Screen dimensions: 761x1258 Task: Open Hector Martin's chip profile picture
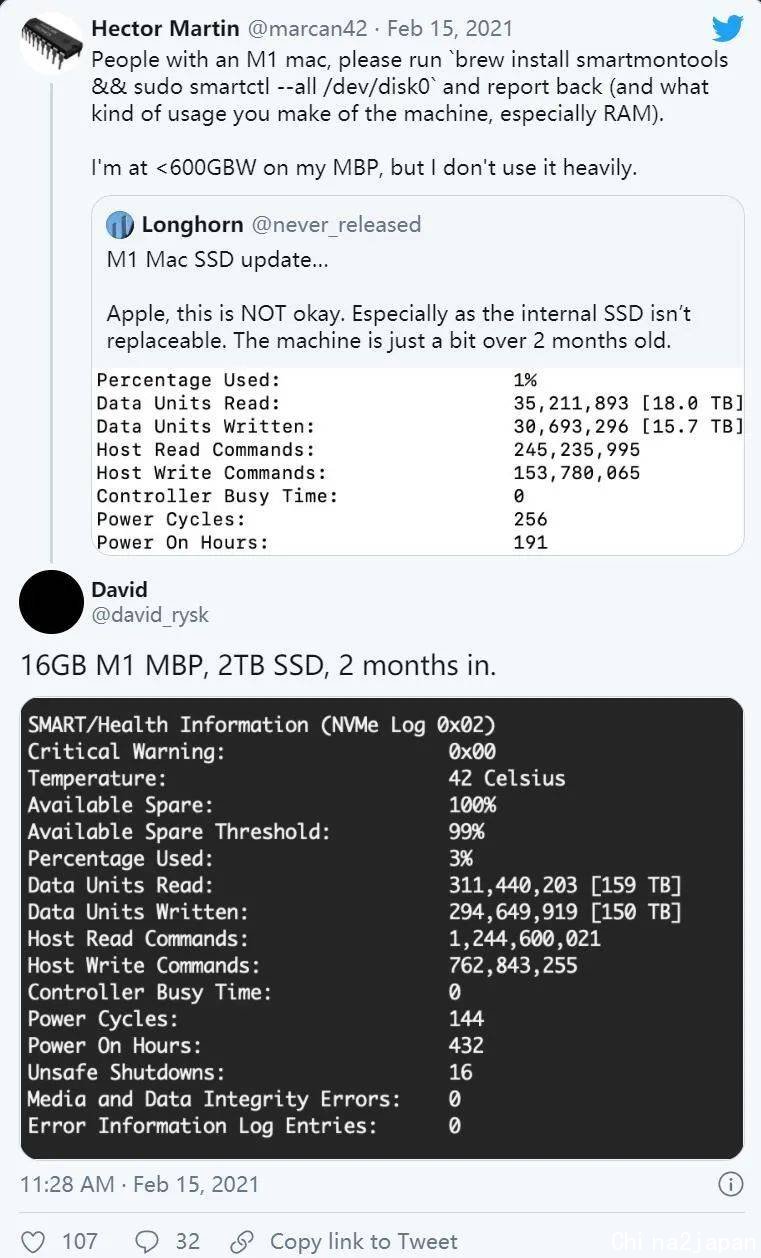(x=51, y=44)
